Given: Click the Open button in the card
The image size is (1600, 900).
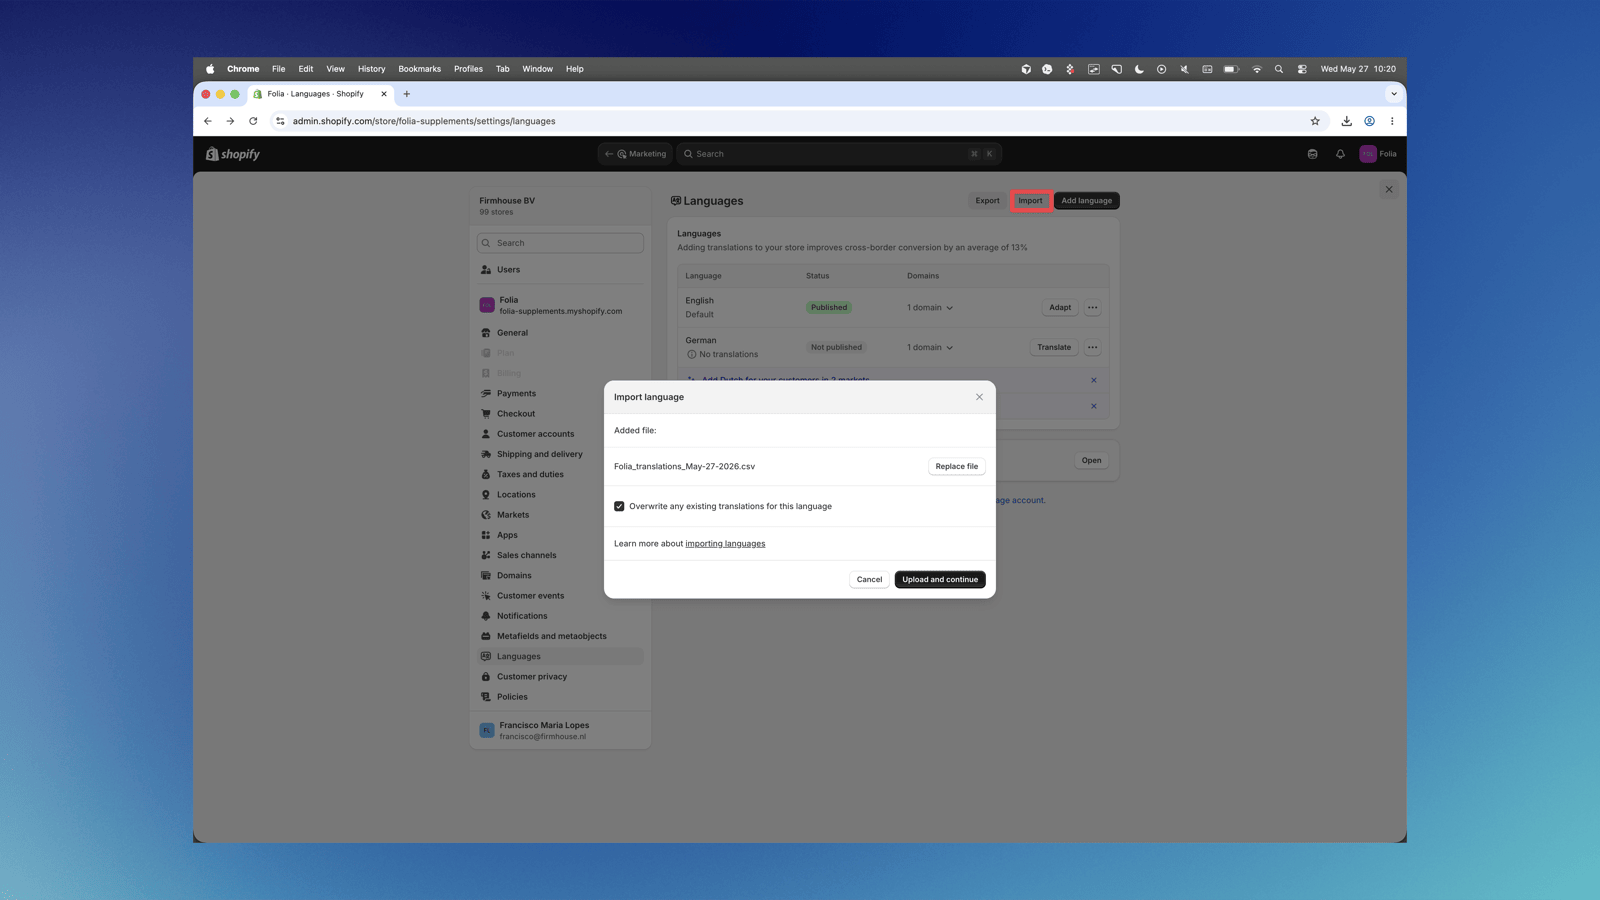Looking at the screenshot, I should coord(1091,461).
